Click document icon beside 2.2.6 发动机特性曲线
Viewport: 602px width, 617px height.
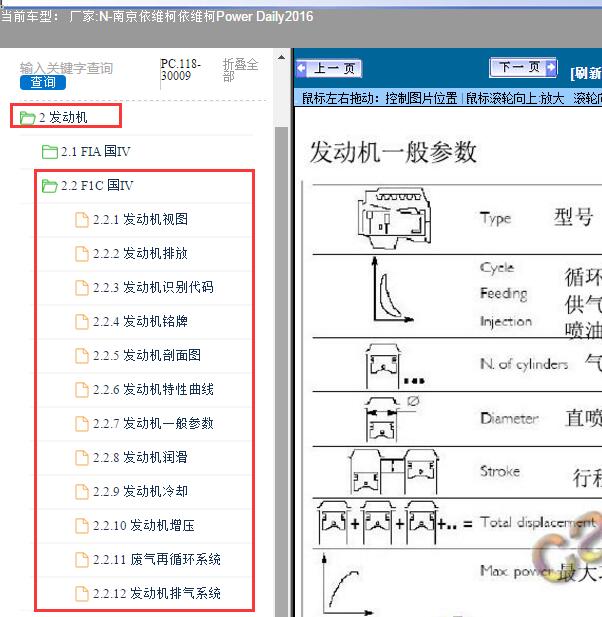pos(81,390)
